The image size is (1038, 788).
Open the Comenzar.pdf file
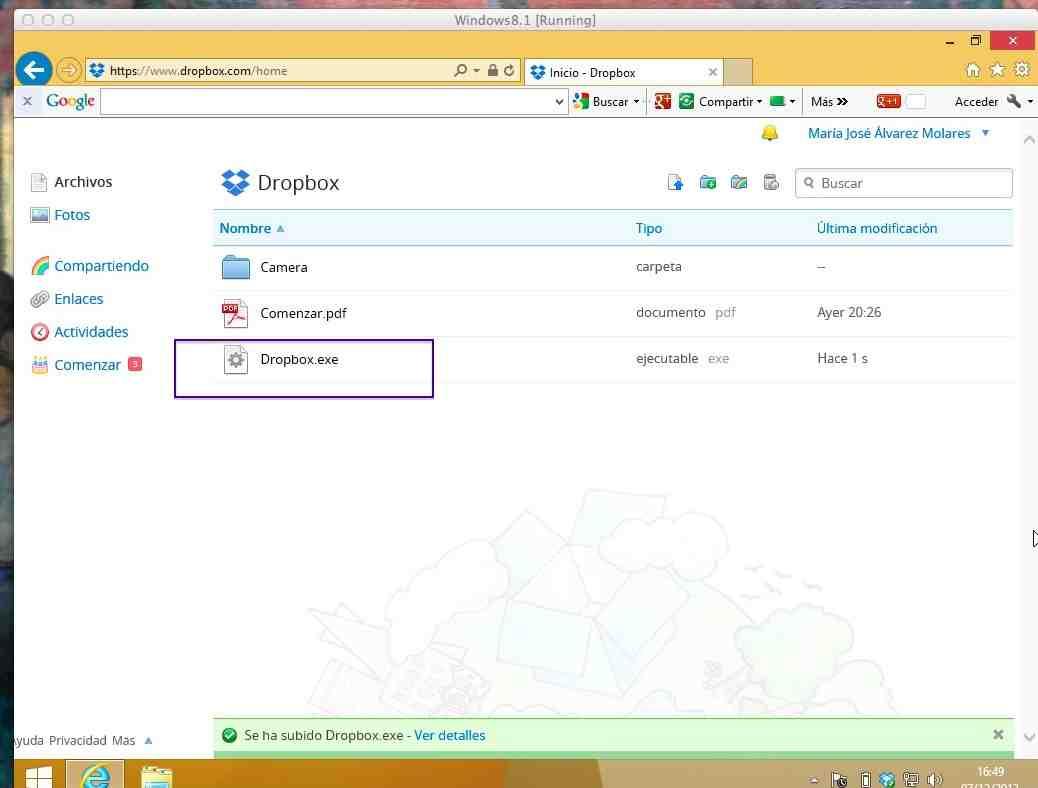tap(303, 313)
